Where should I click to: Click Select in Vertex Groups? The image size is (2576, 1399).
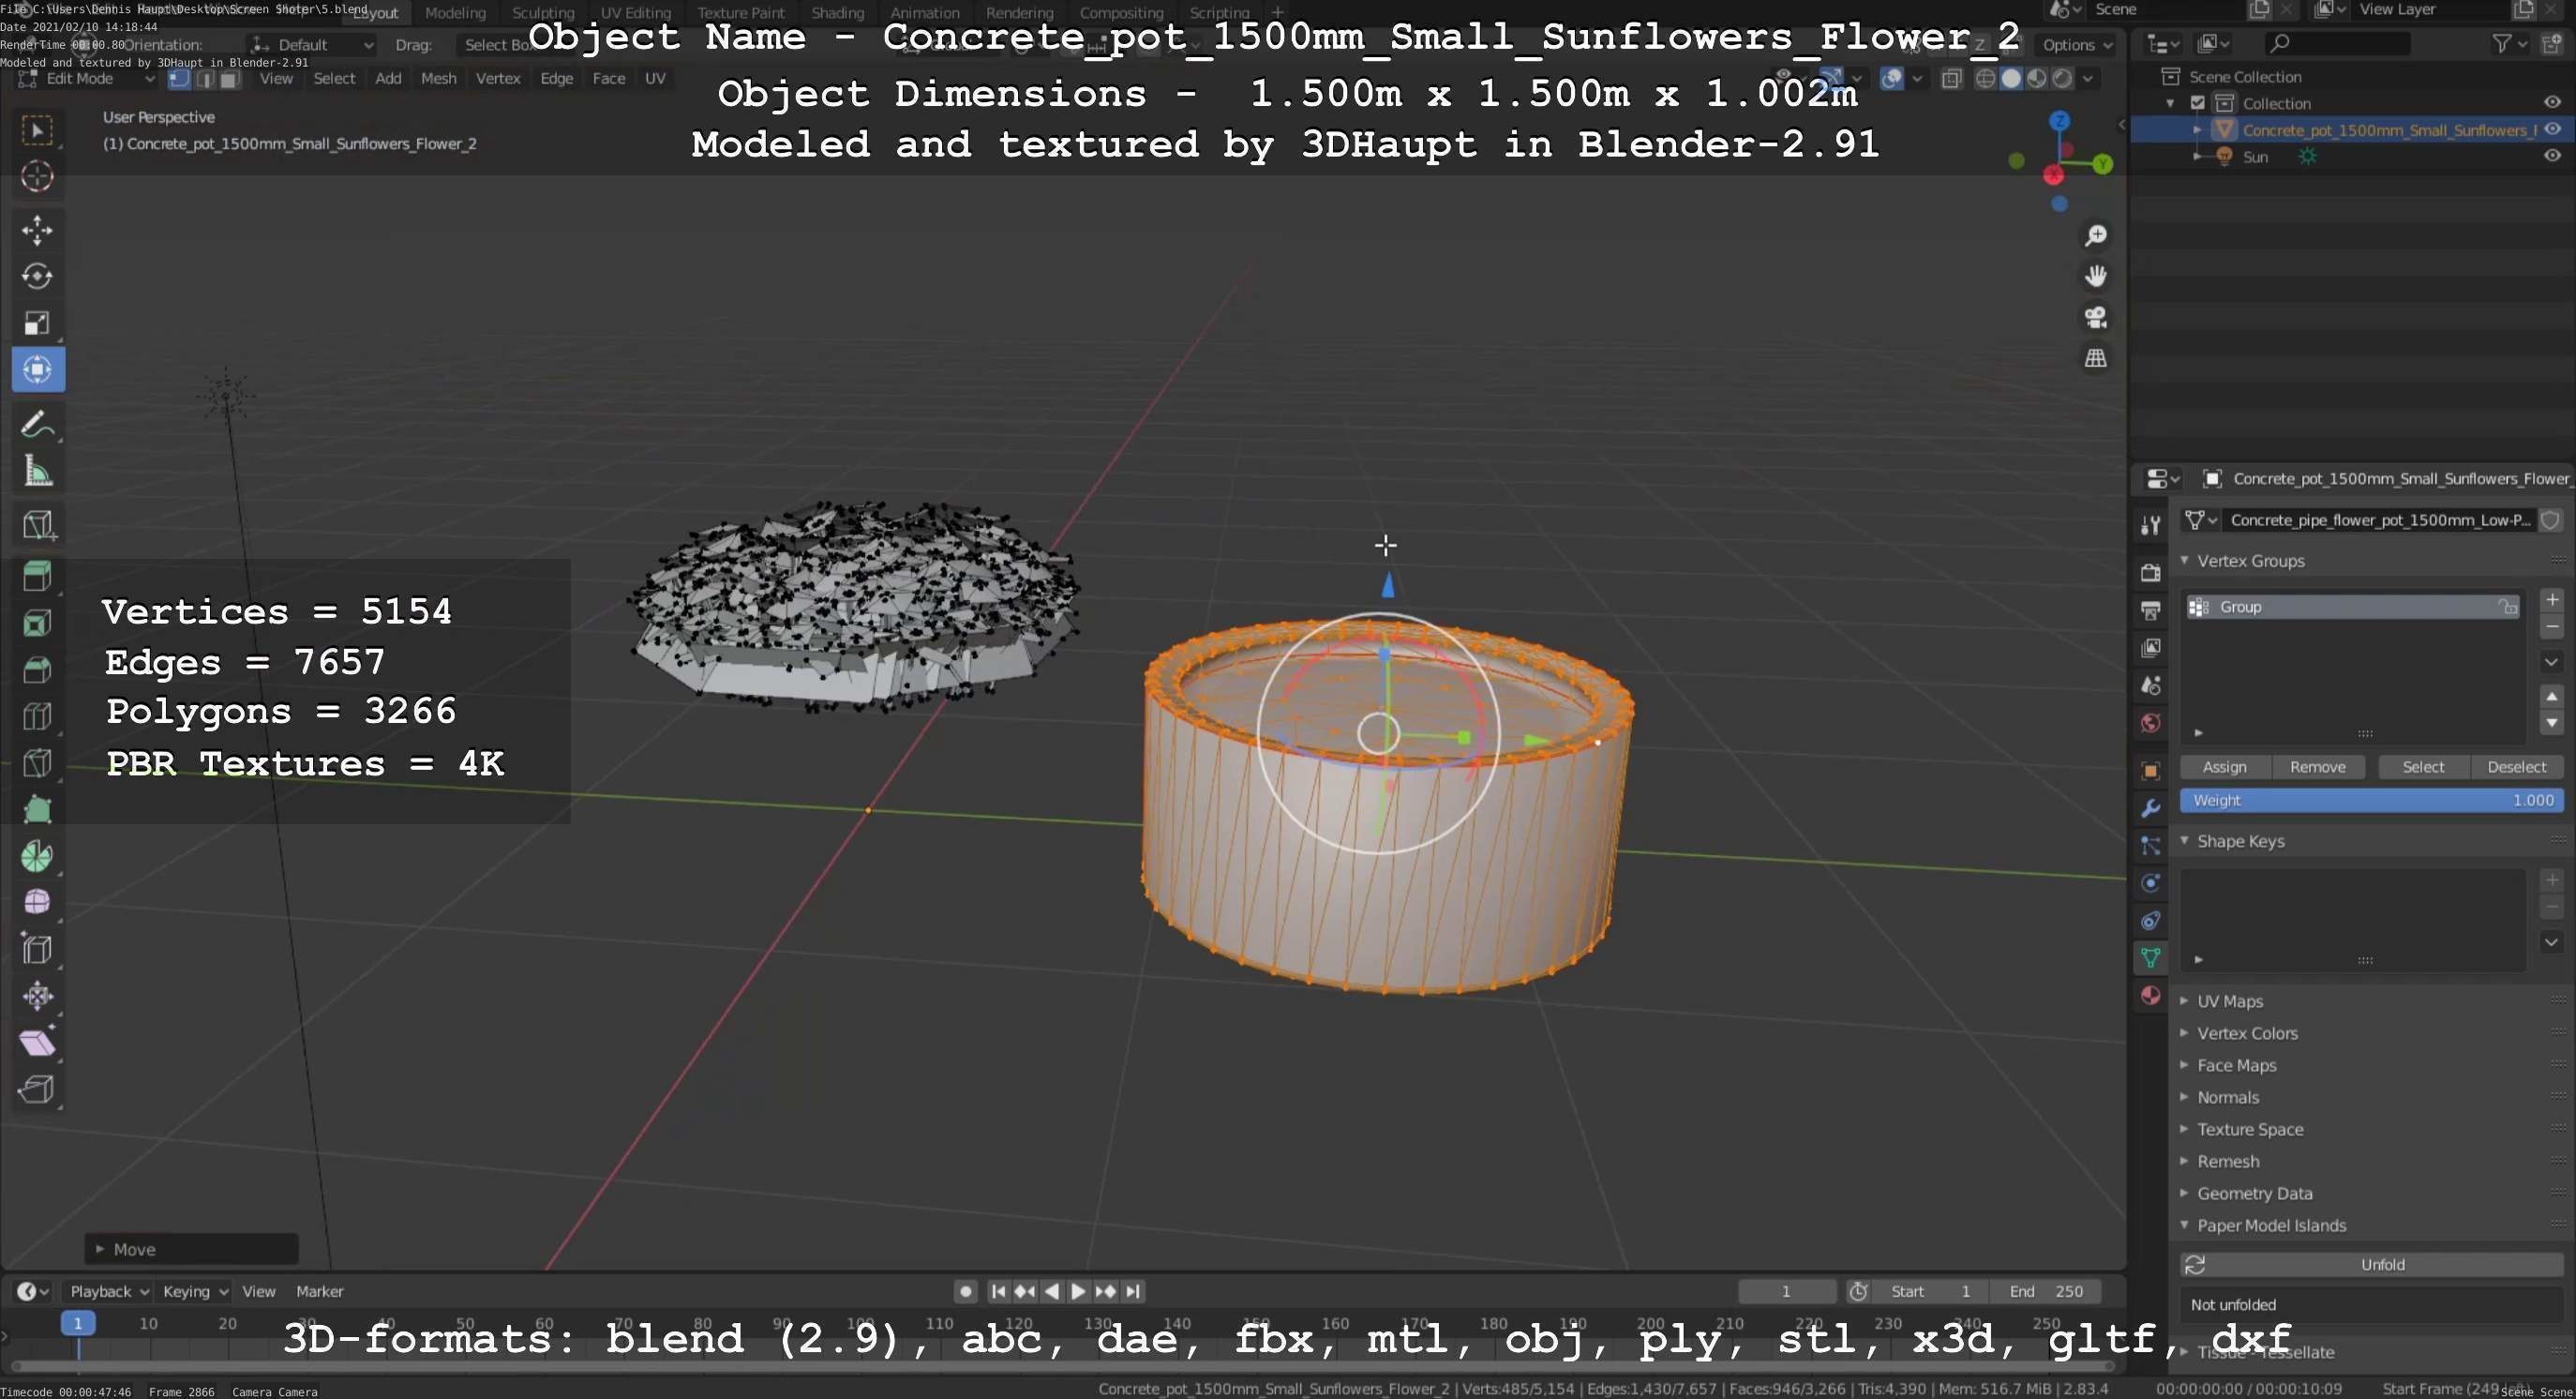[2423, 767]
